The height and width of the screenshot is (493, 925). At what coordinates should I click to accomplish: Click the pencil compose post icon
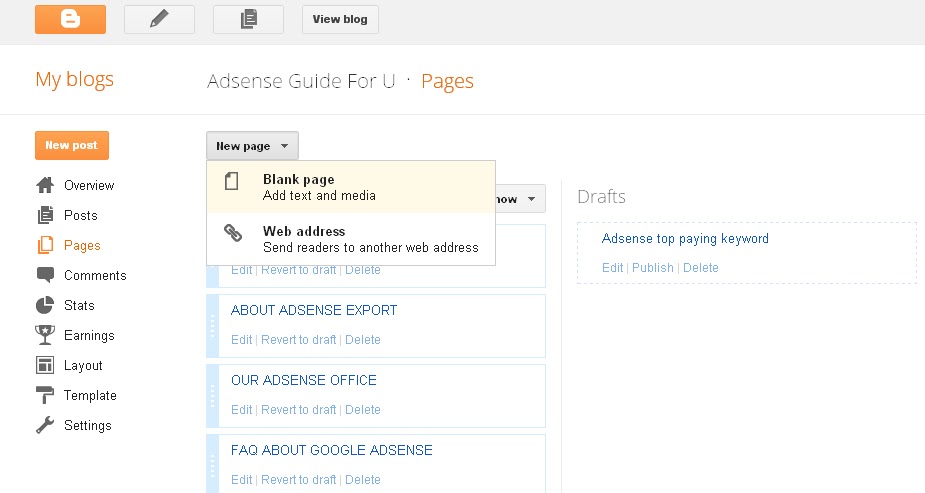click(x=159, y=19)
